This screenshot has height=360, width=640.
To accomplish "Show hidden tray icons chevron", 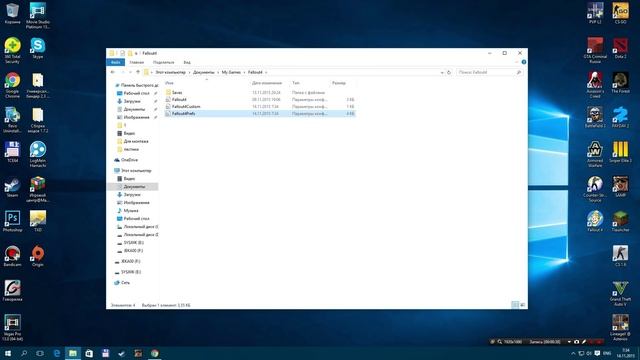I will 573,353.
